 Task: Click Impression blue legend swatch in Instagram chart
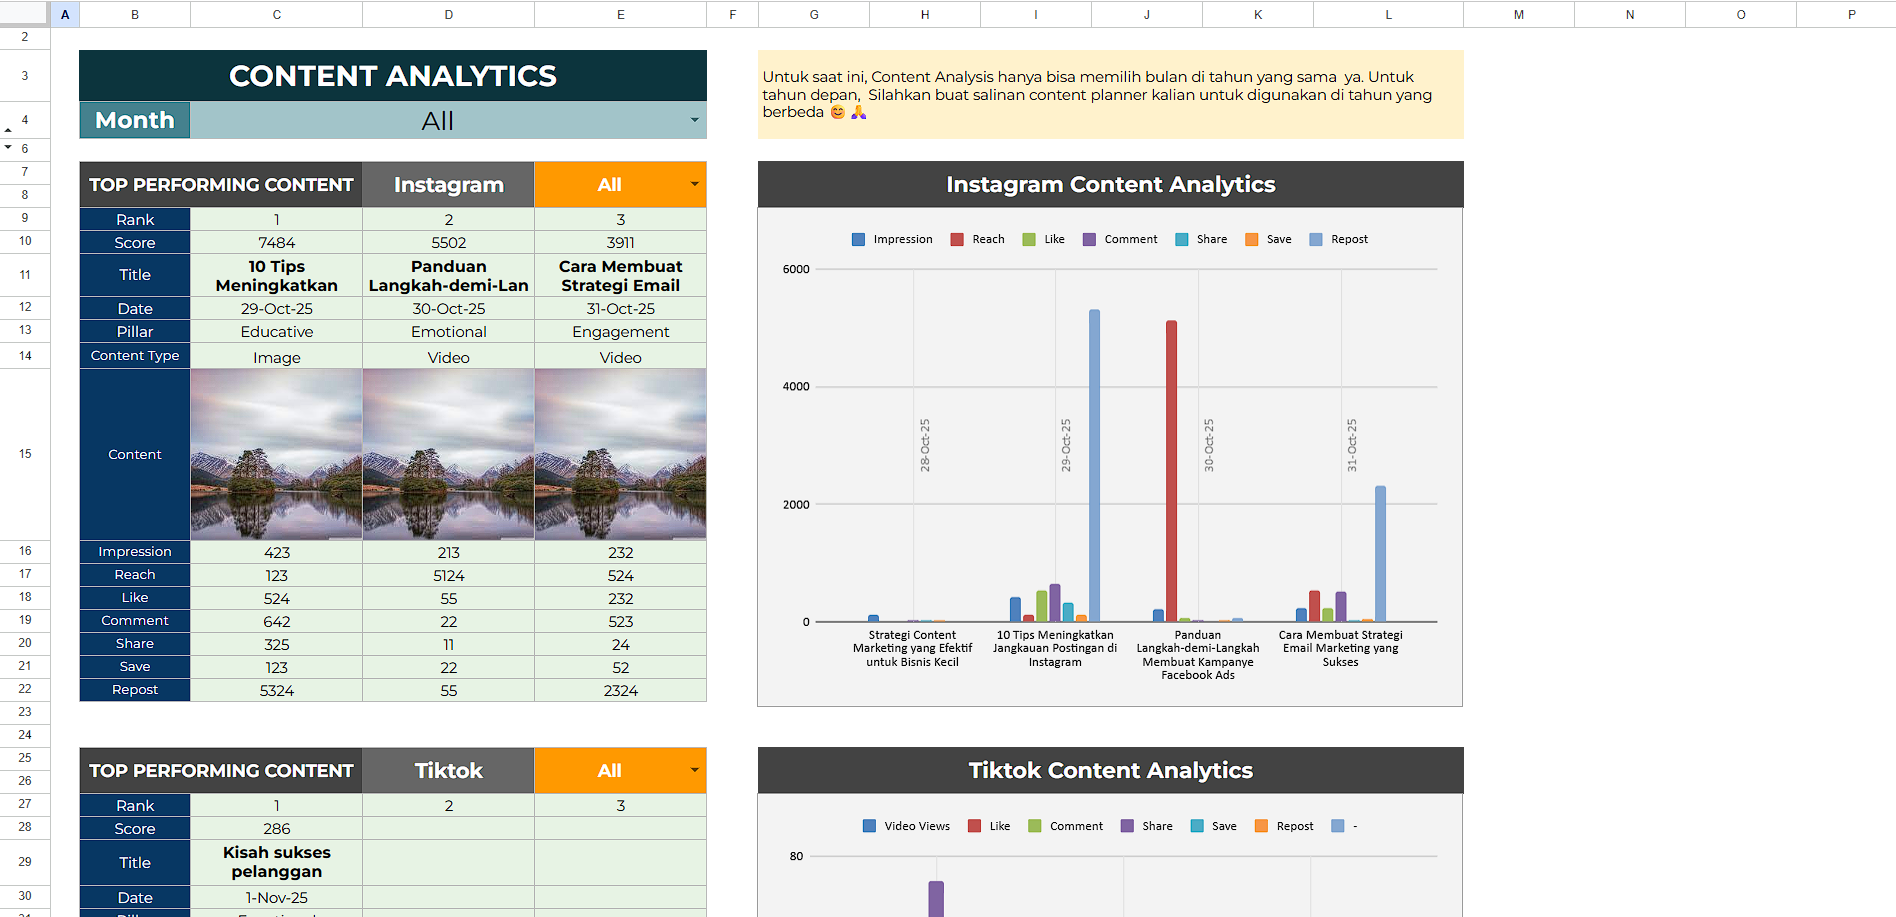[858, 240]
